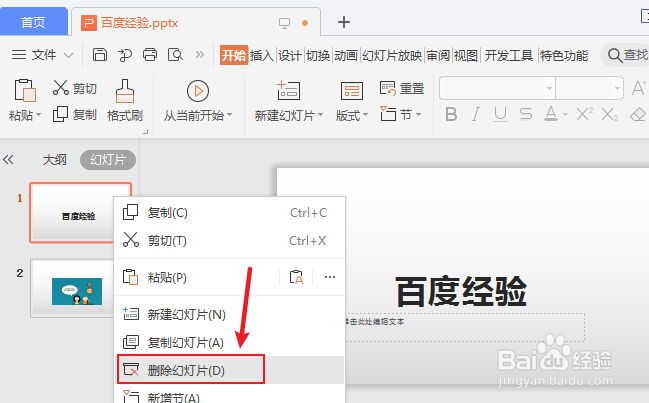Select slide 2 thumbnail
The width and height of the screenshot is (649, 403).
click(x=72, y=288)
